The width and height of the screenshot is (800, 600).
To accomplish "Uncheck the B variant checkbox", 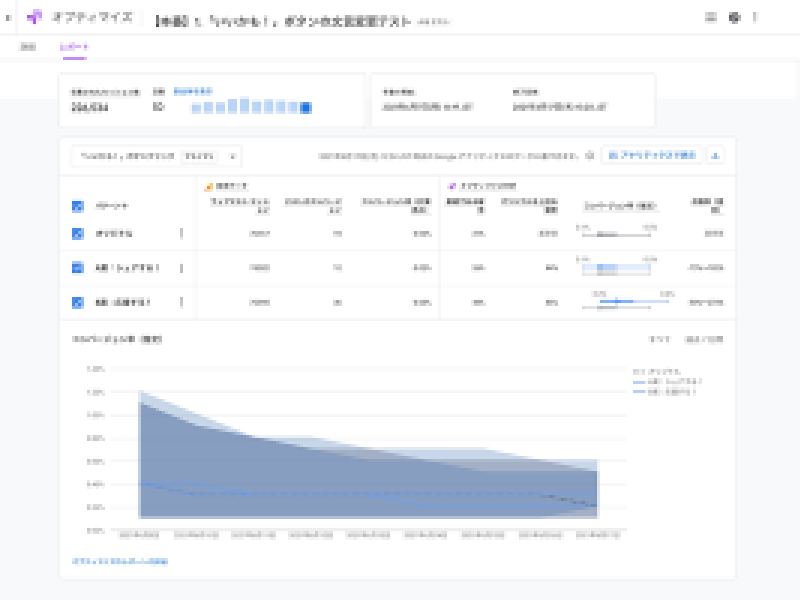I will 78,303.
